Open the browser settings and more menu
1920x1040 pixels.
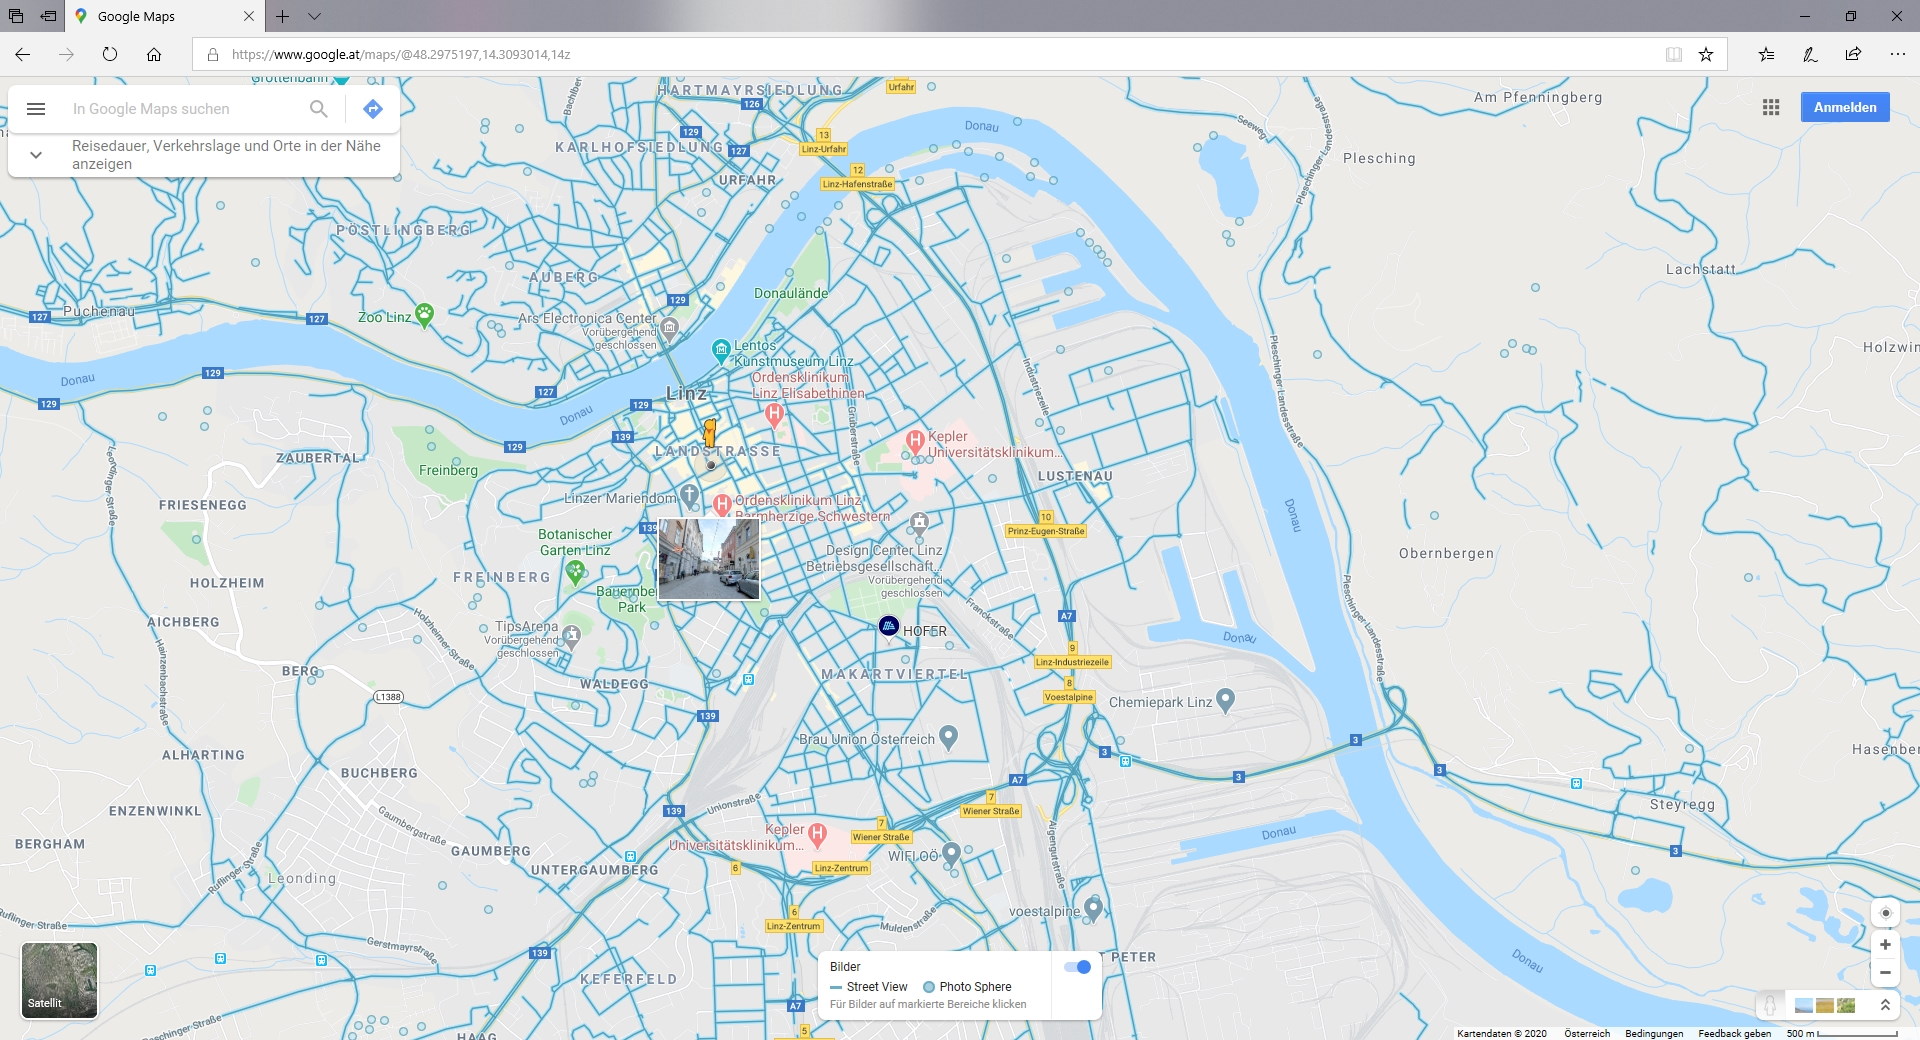click(1897, 54)
